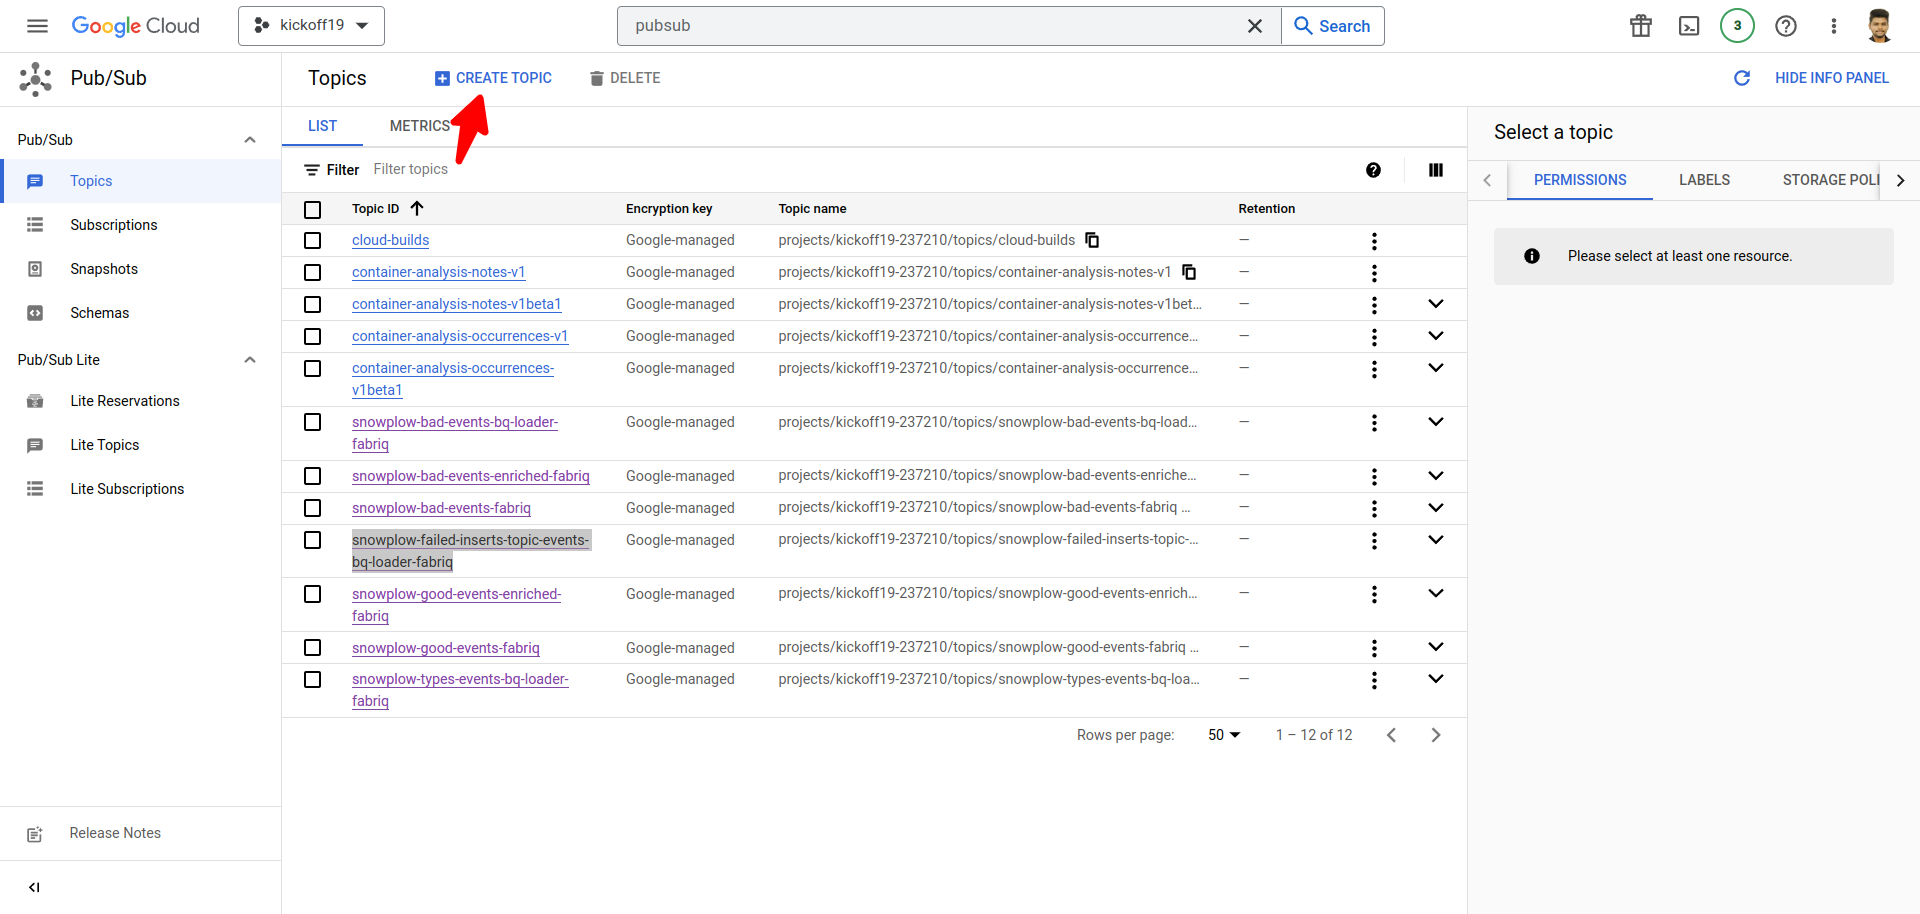The image size is (1920, 914).
Task: Check the container-analysis-notes-v1beta1 checkbox
Action: point(313,305)
